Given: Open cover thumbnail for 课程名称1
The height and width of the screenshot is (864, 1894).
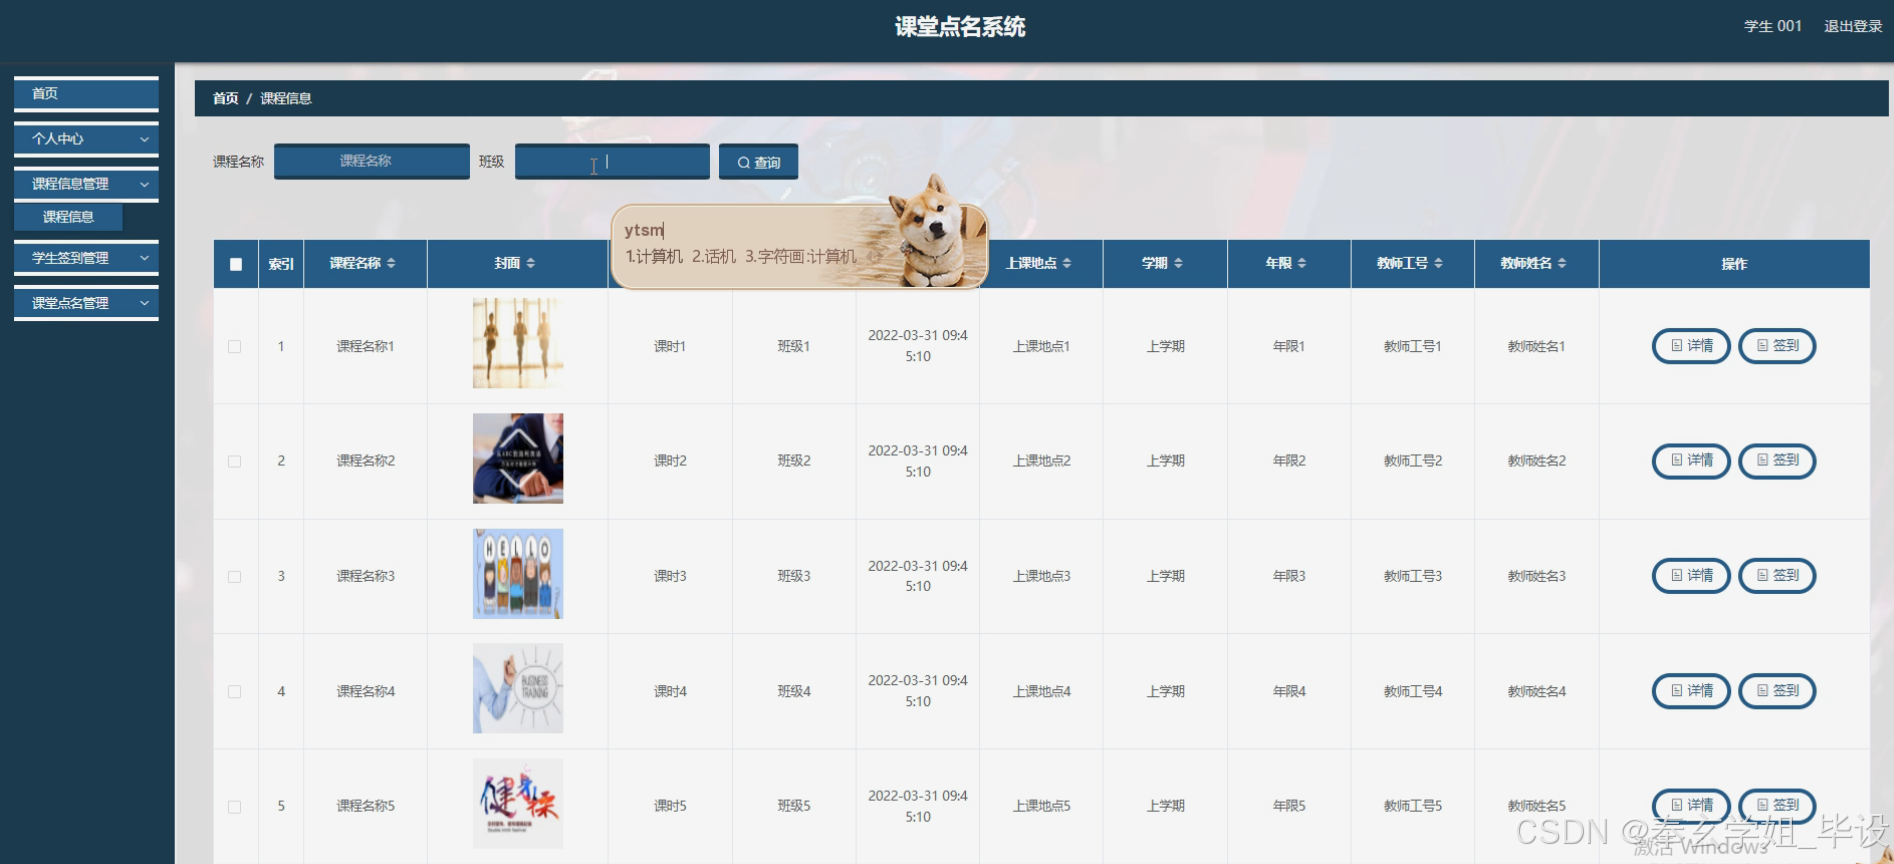Looking at the screenshot, I should [x=518, y=343].
